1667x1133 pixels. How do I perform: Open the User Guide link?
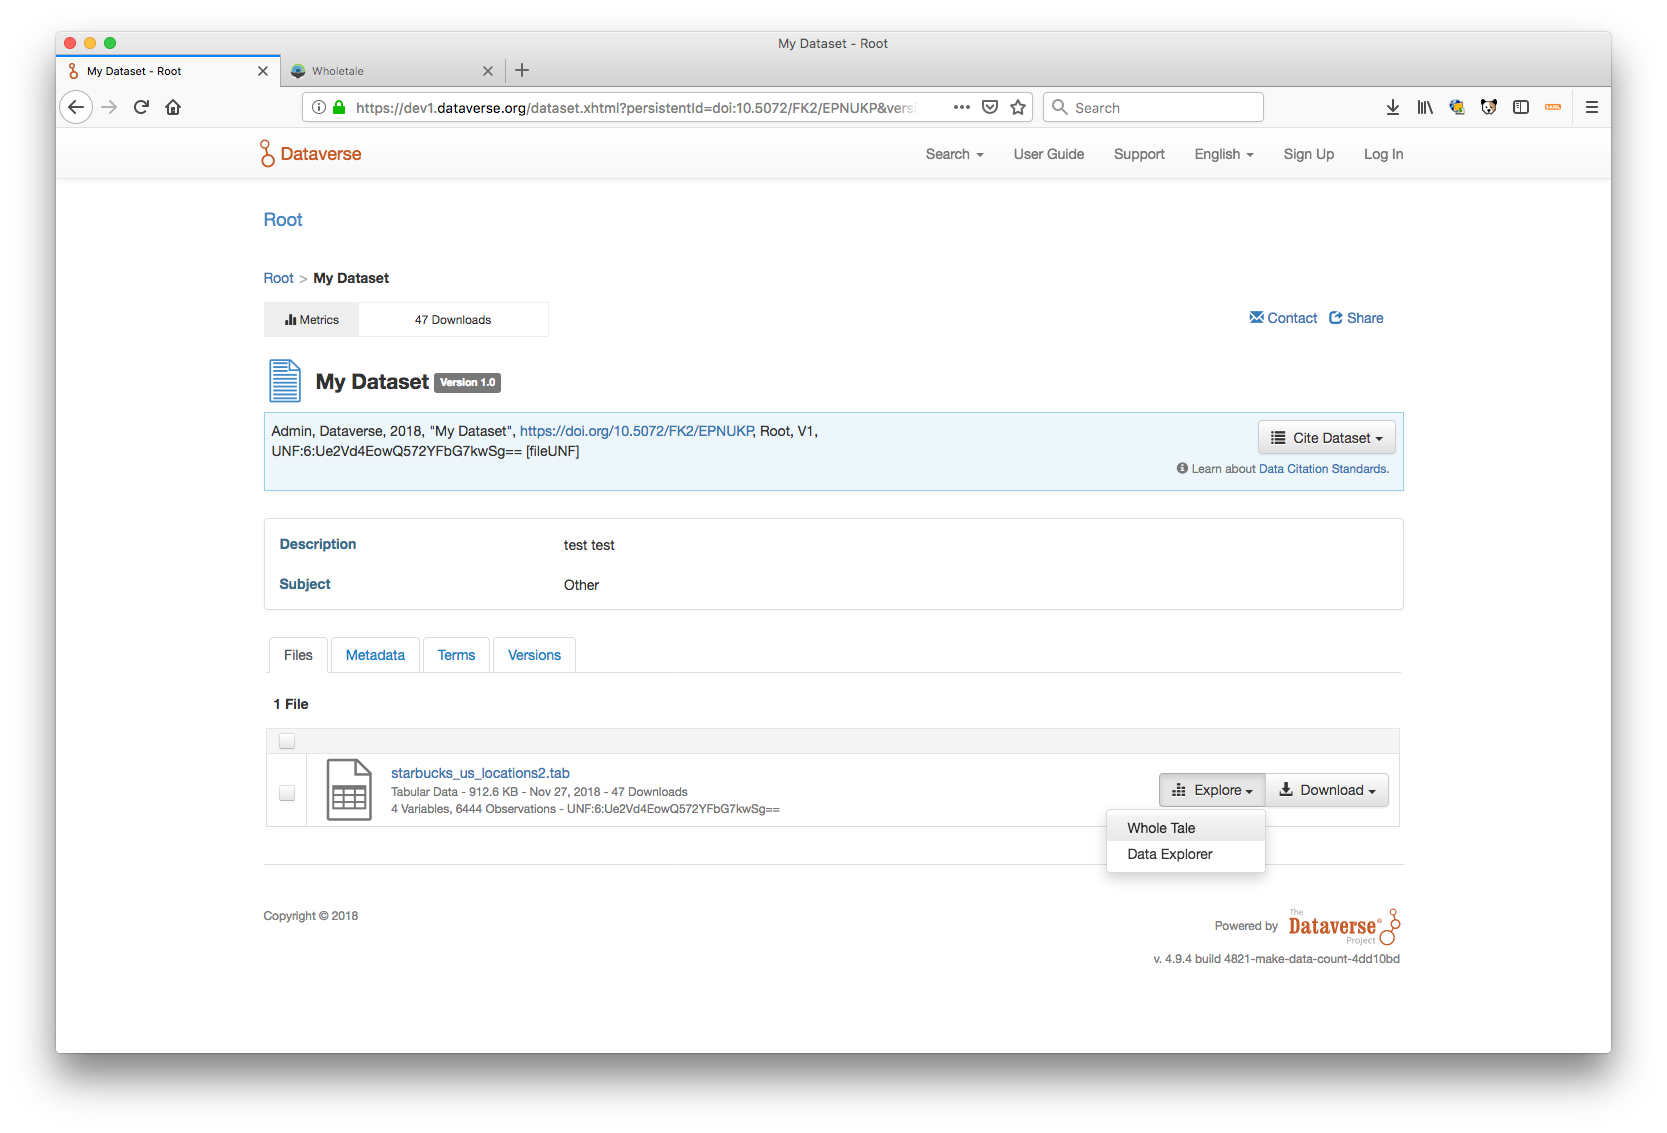1048,154
